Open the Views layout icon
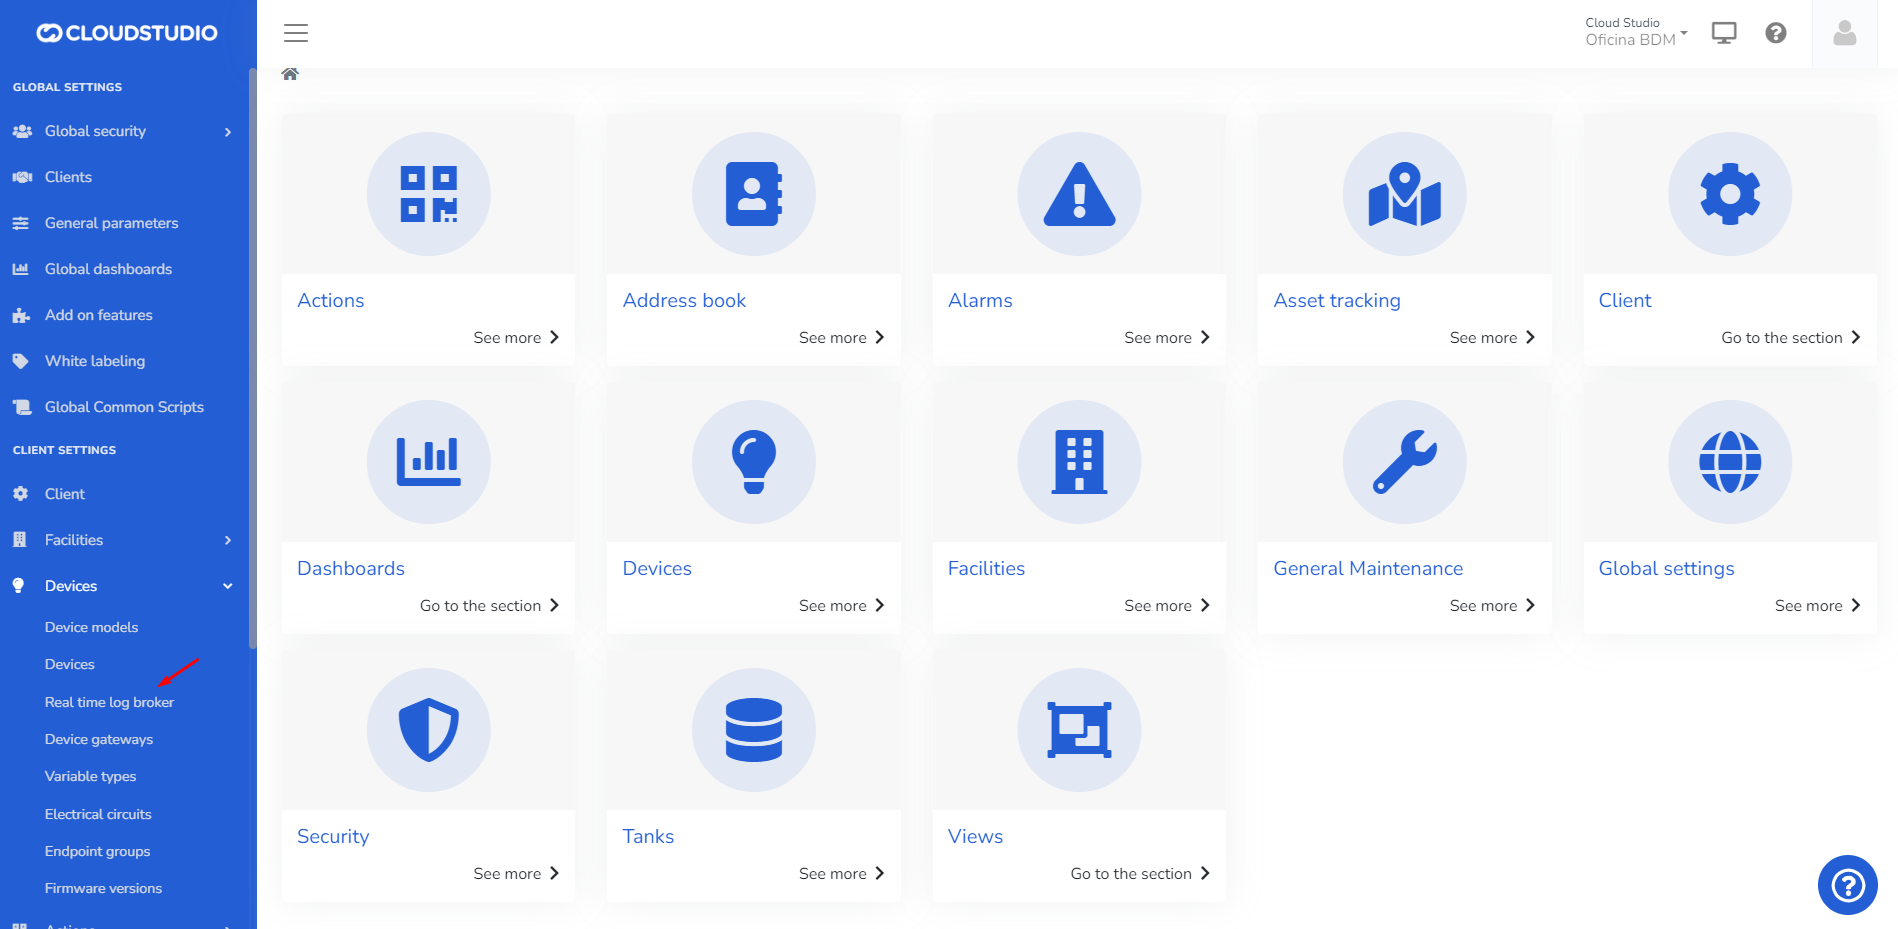The image size is (1898, 929). pyautogui.click(x=1079, y=730)
